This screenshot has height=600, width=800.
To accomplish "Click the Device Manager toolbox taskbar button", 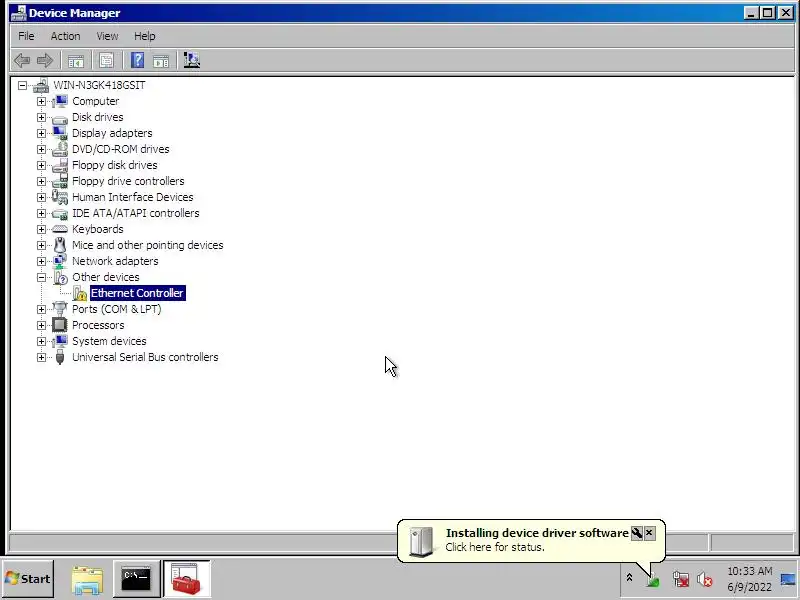I will pyautogui.click(x=186, y=579).
